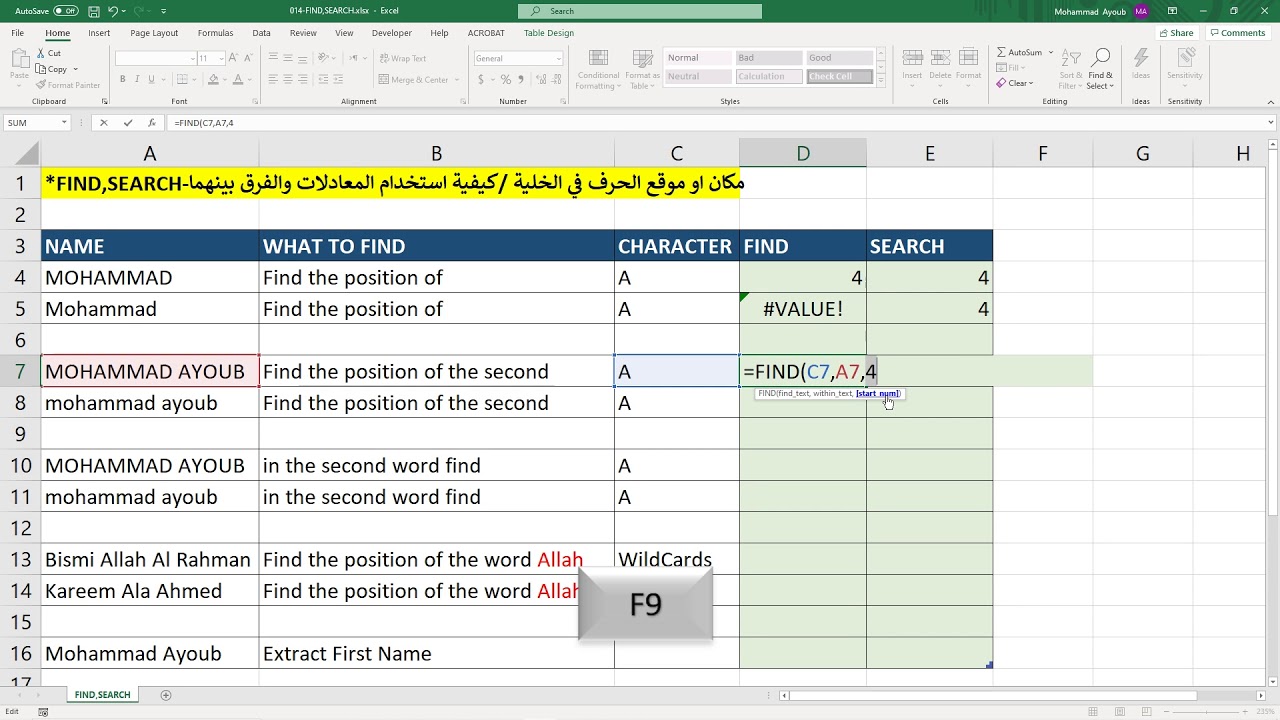
Task: Click the Search box in the title bar
Action: 640,11
